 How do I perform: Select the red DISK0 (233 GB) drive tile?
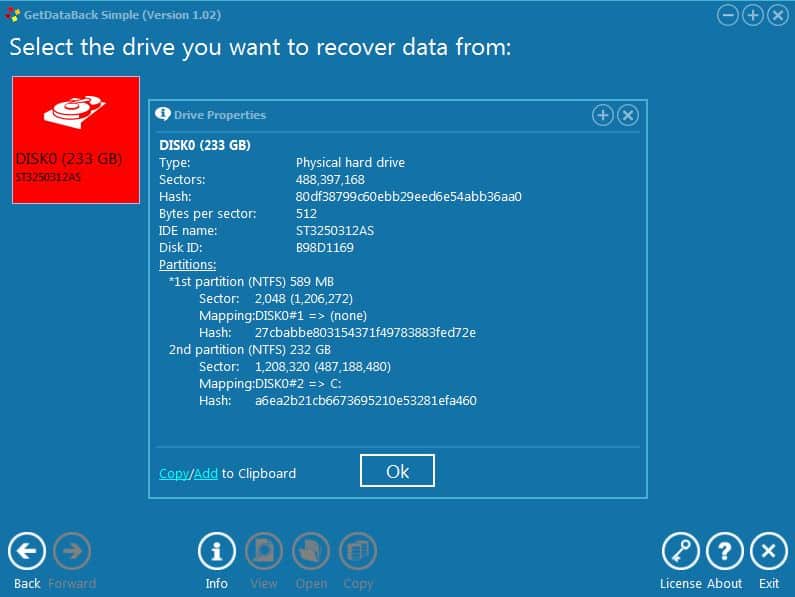tap(76, 140)
